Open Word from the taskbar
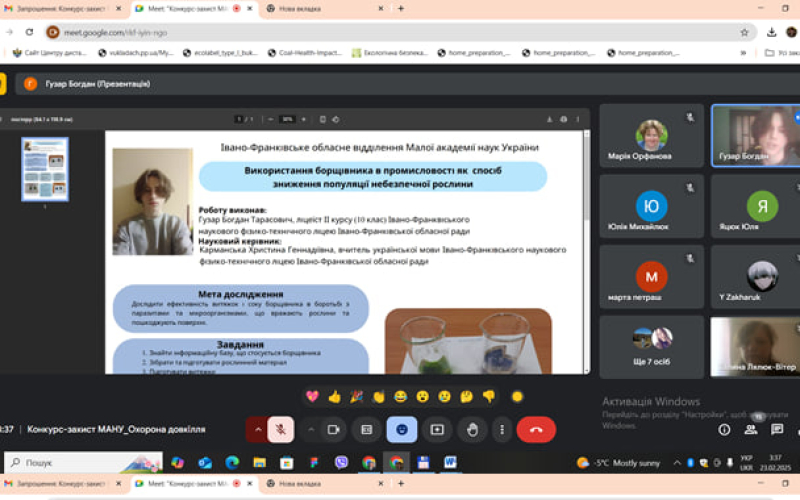Viewport: 800px width, 500px height. point(450,463)
